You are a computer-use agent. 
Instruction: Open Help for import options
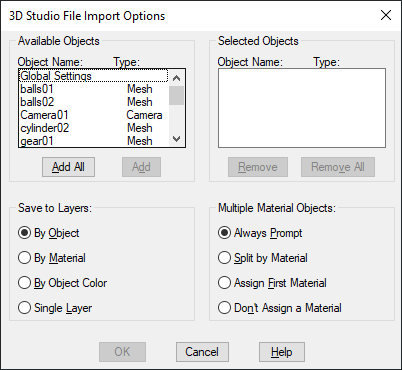(282, 352)
